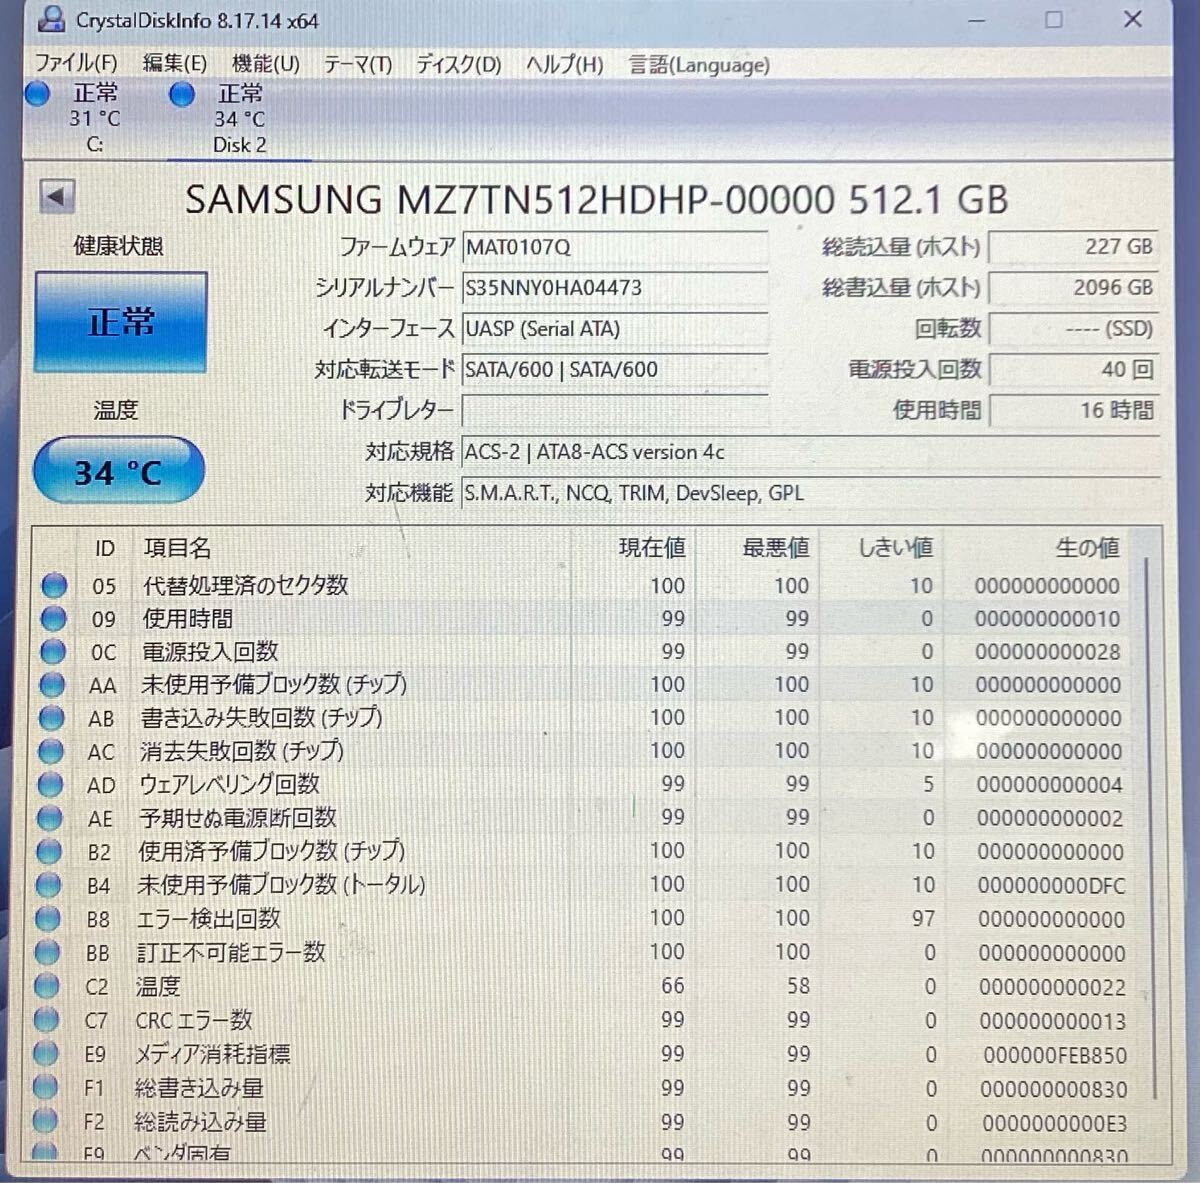
Task: Click status icon for row 0C 電源投入回数
Action: (x=53, y=652)
